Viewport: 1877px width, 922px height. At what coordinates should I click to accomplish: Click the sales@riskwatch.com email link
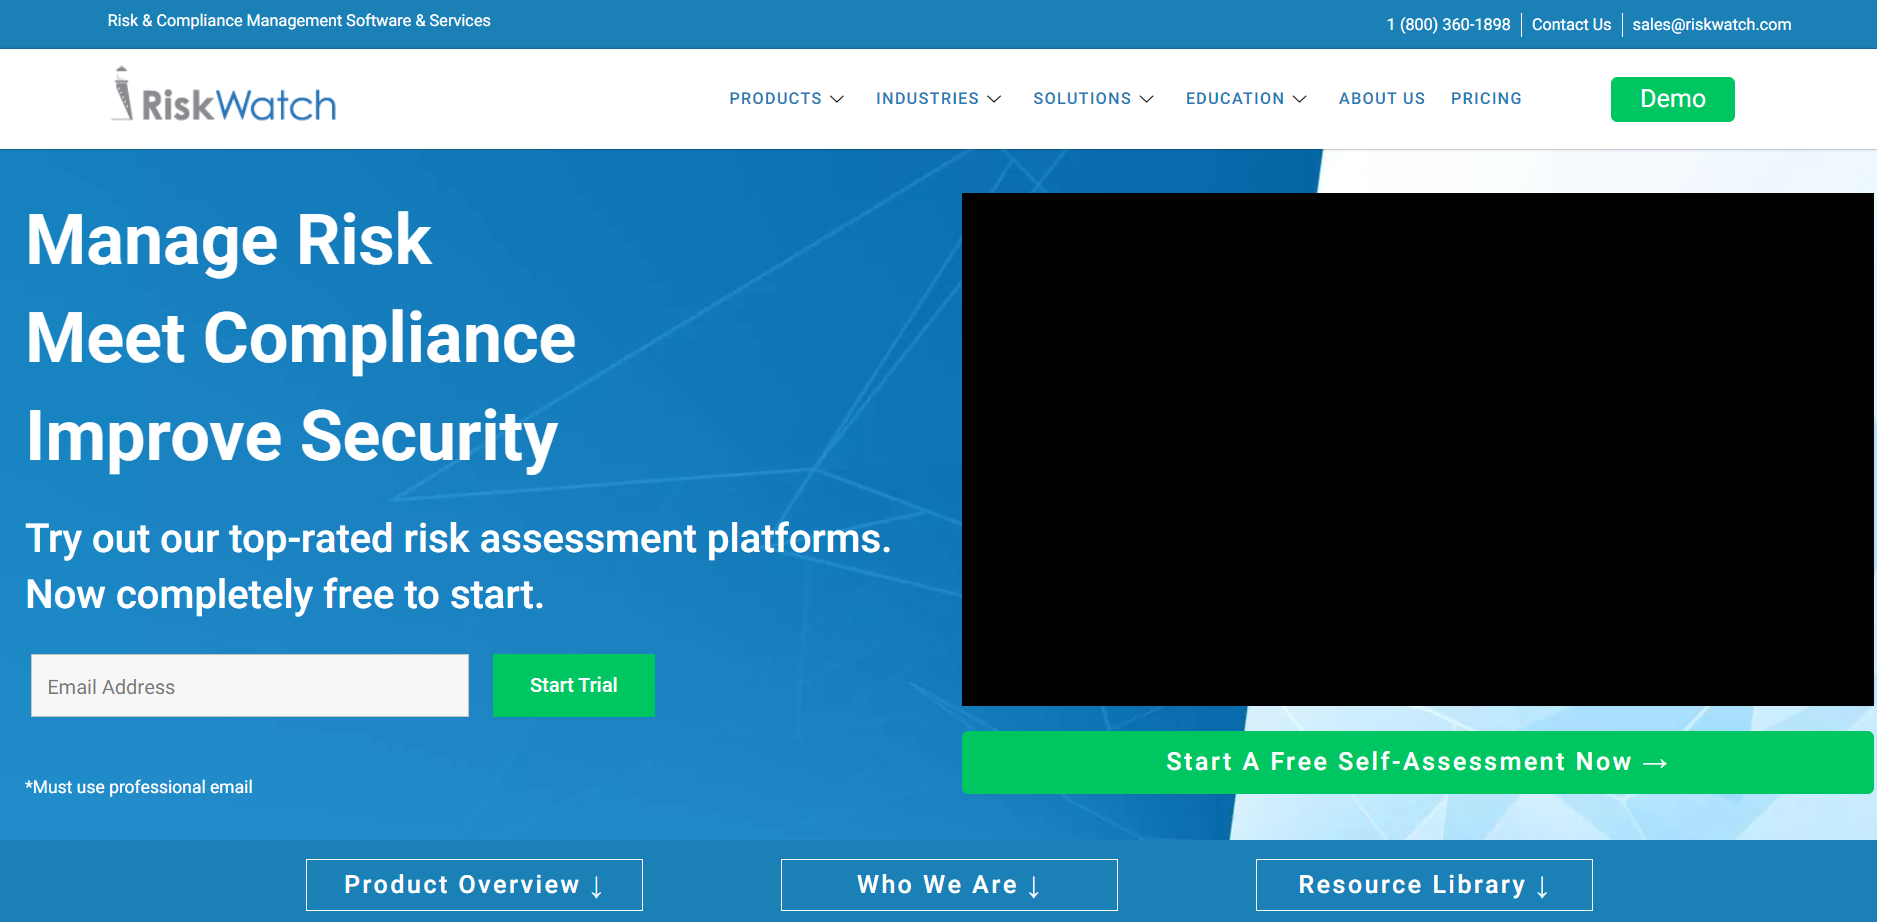click(x=1711, y=25)
